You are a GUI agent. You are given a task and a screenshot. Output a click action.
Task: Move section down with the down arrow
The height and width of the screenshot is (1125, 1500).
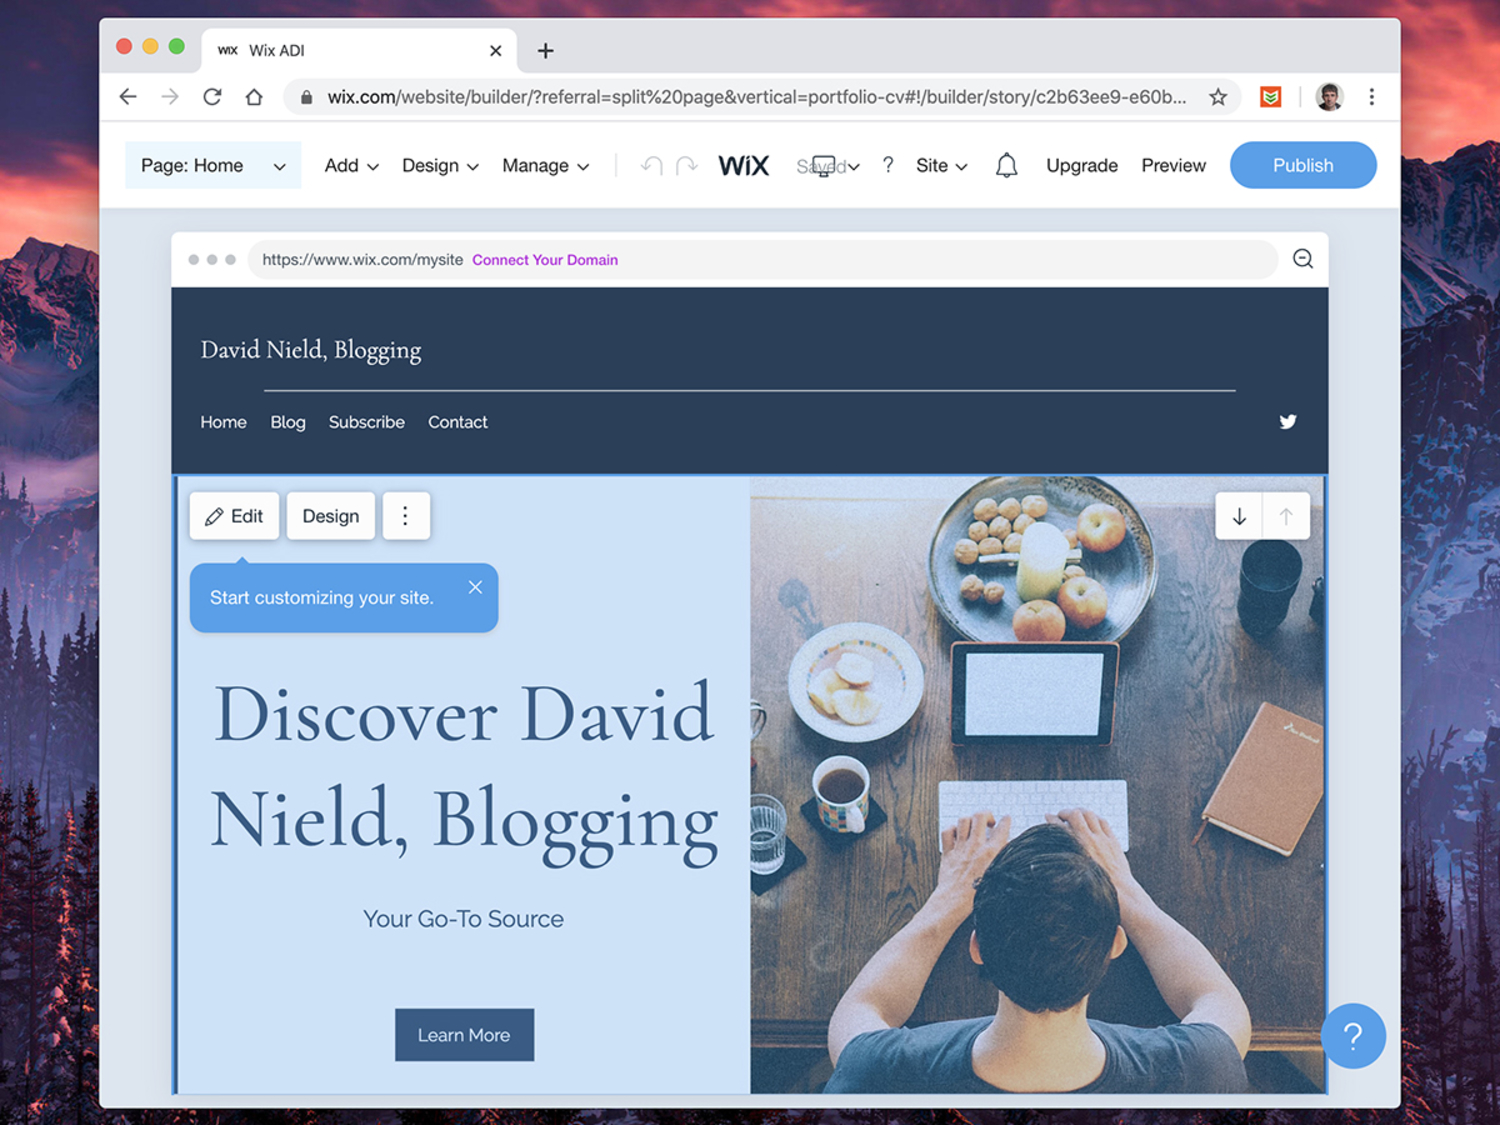click(1239, 516)
